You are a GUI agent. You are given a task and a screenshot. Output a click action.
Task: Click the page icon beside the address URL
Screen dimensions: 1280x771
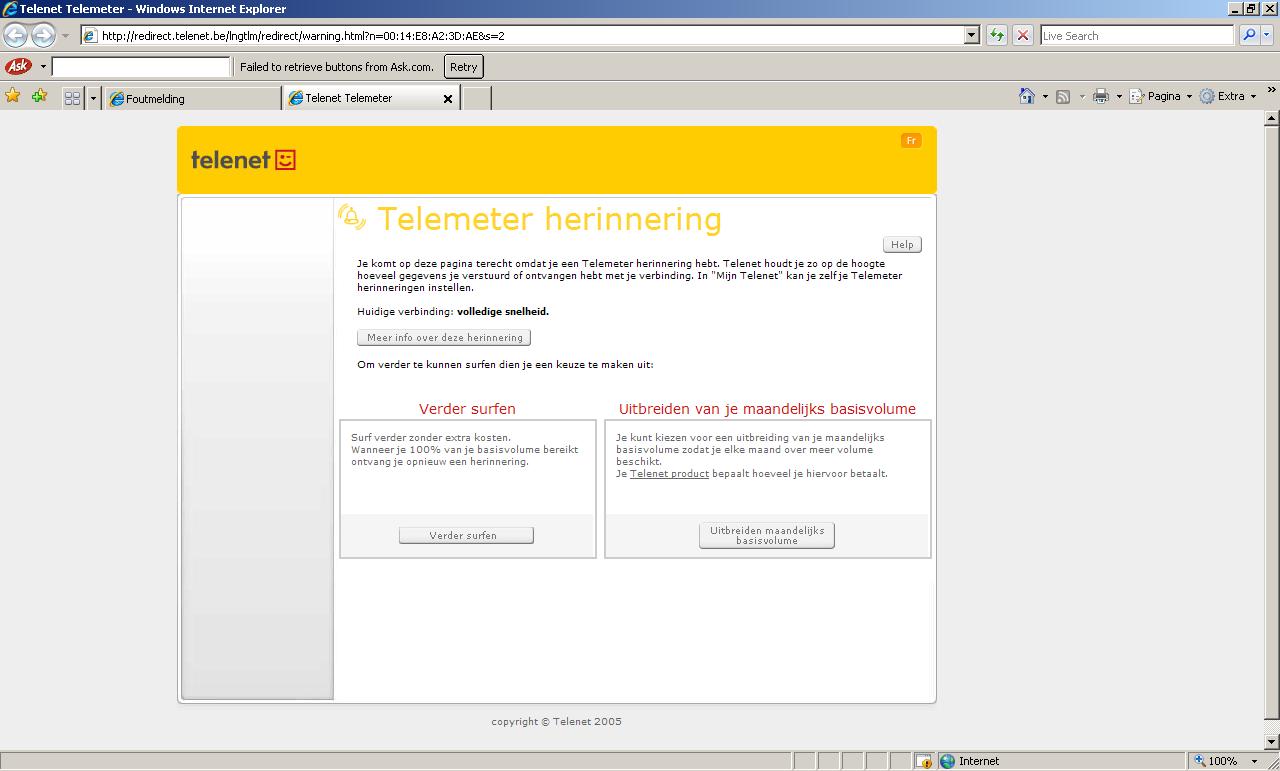coord(90,35)
